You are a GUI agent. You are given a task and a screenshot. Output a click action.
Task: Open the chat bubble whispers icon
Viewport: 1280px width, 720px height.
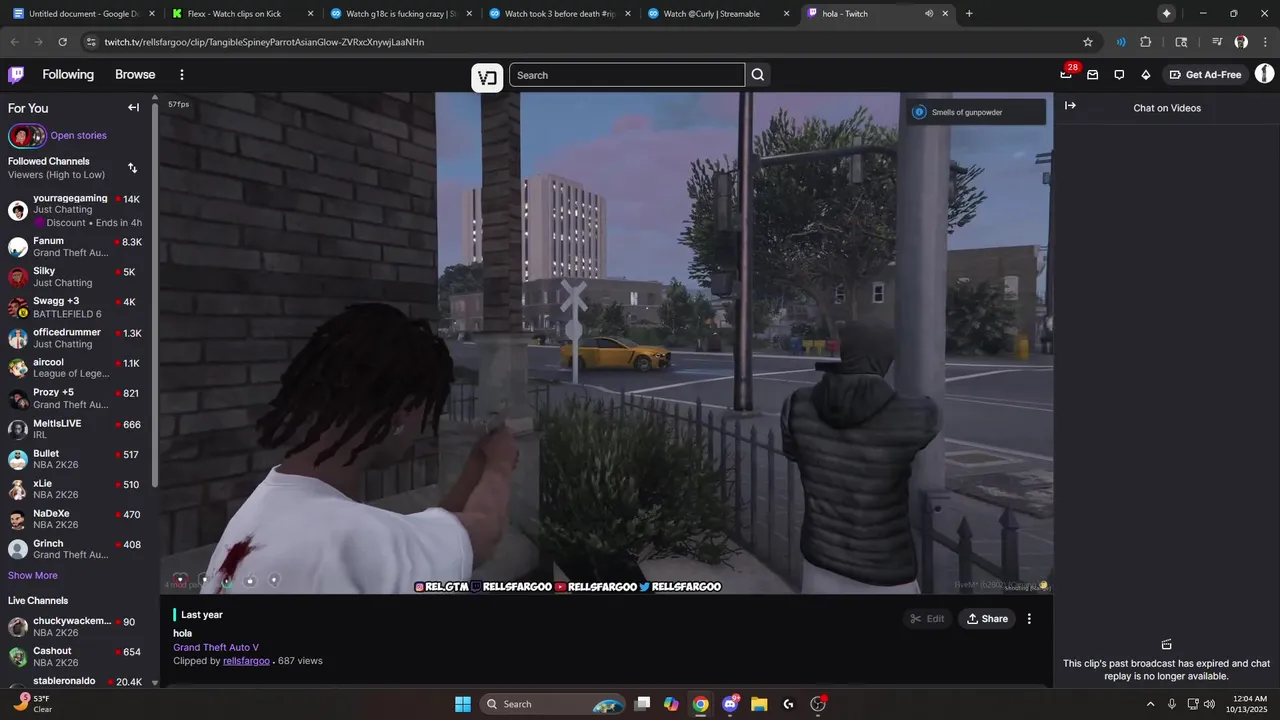tap(1119, 75)
